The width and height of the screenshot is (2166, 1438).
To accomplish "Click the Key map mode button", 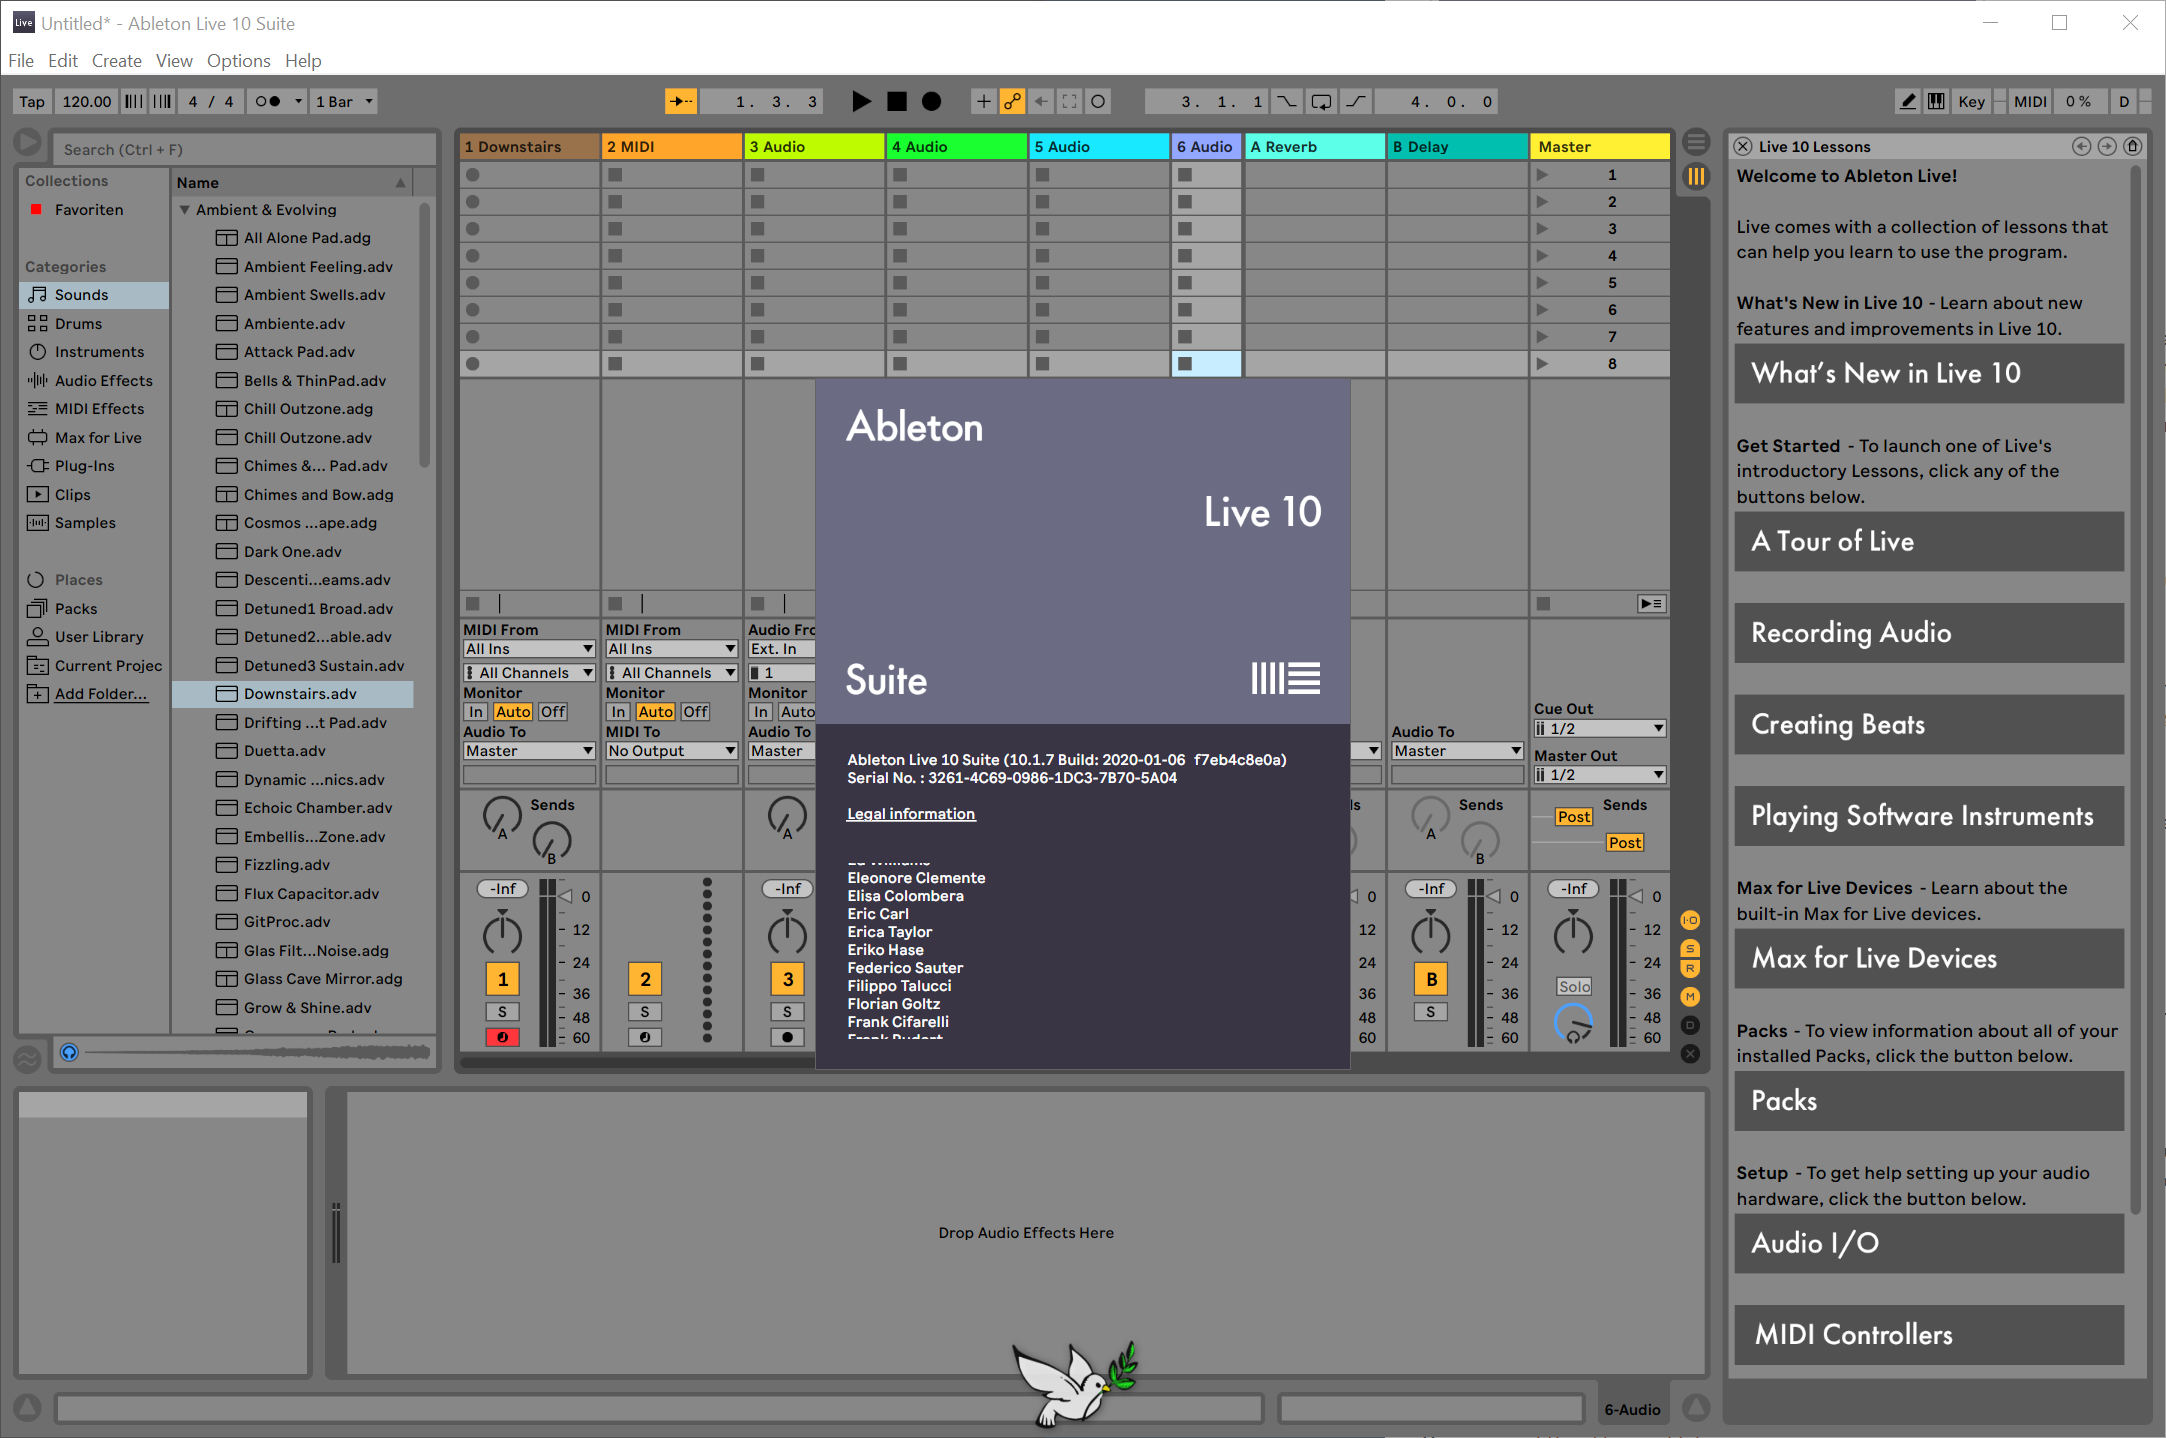I will click(x=1971, y=101).
